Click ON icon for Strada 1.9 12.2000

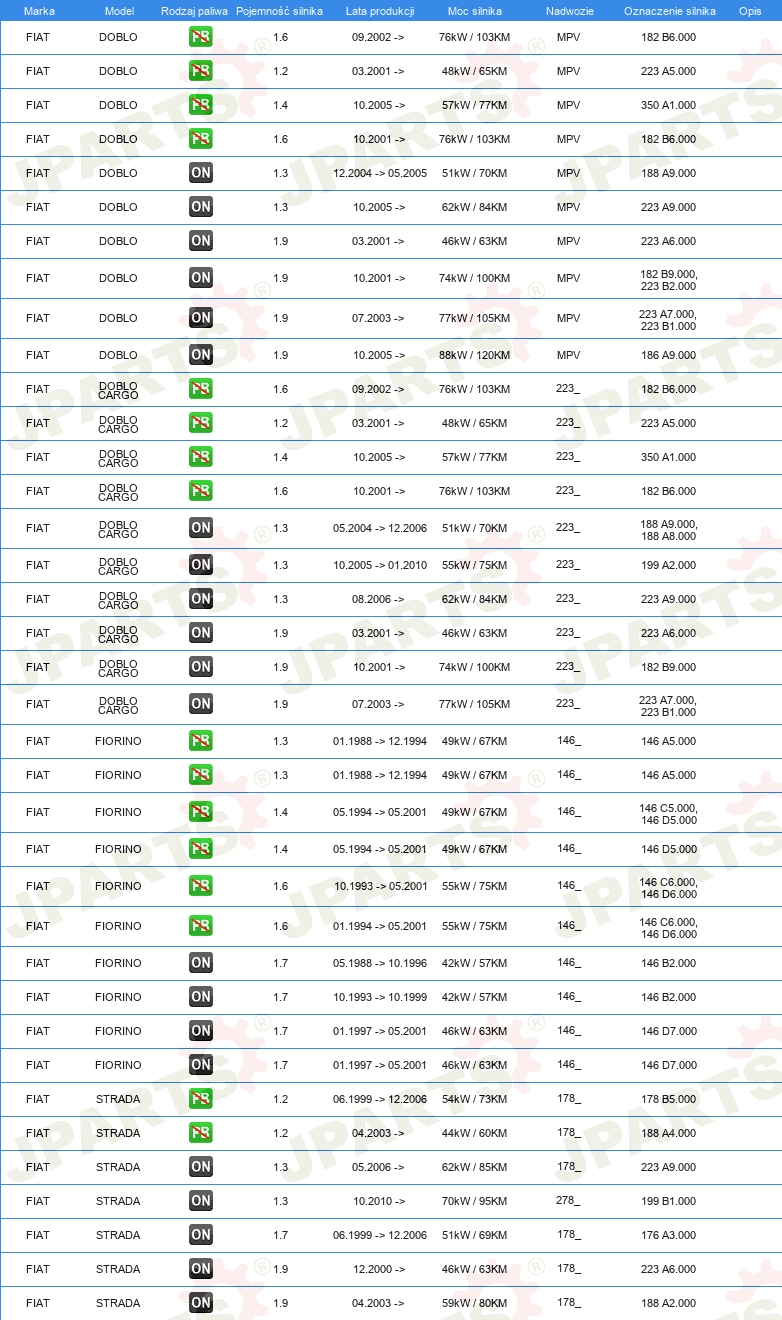[201, 1269]
